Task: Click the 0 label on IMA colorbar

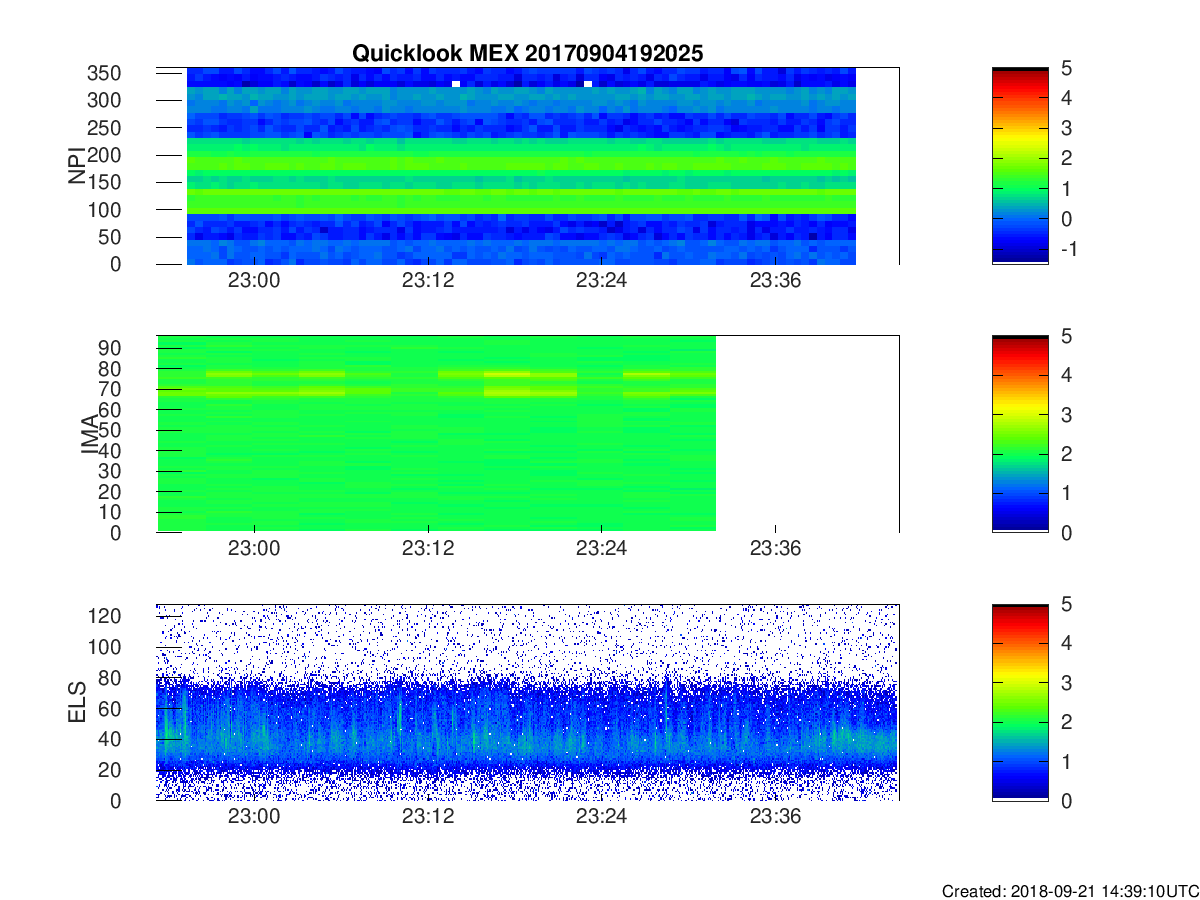Action: click(x=1066, y=532)
